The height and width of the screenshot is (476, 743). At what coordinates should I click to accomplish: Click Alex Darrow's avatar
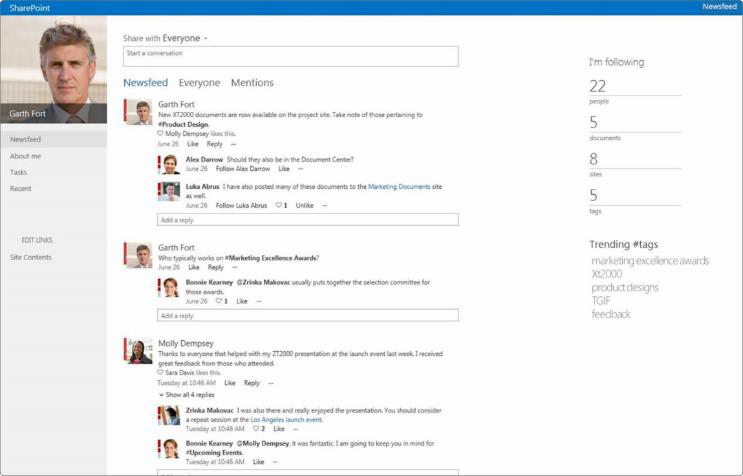pyautogui.click(x=170, y=164)
